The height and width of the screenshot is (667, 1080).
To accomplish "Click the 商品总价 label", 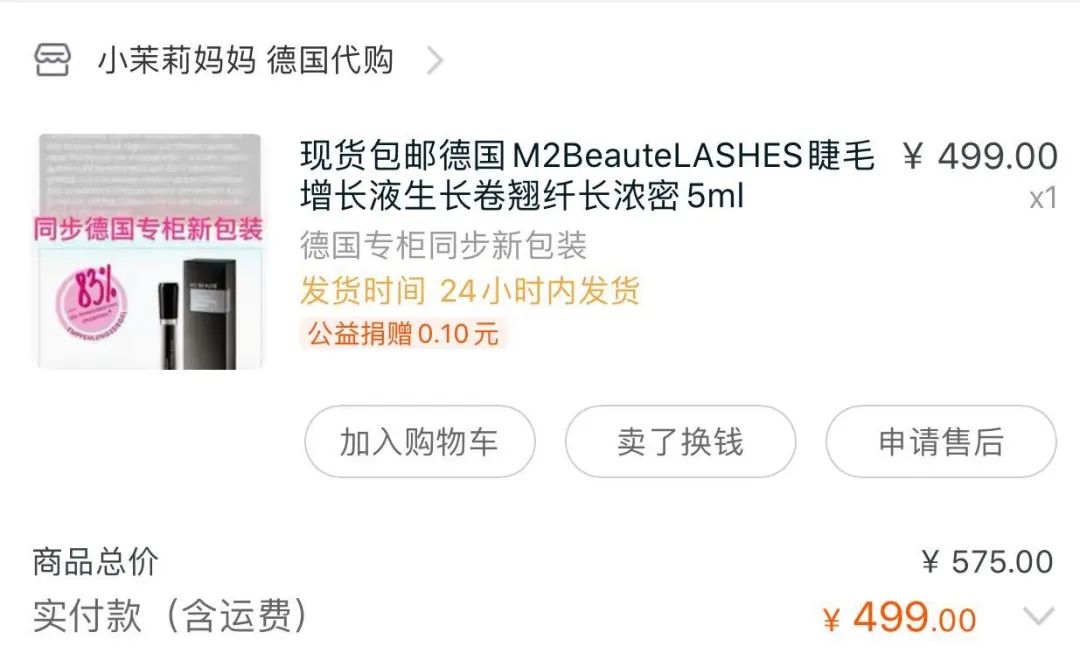I will tap(95, 562).
